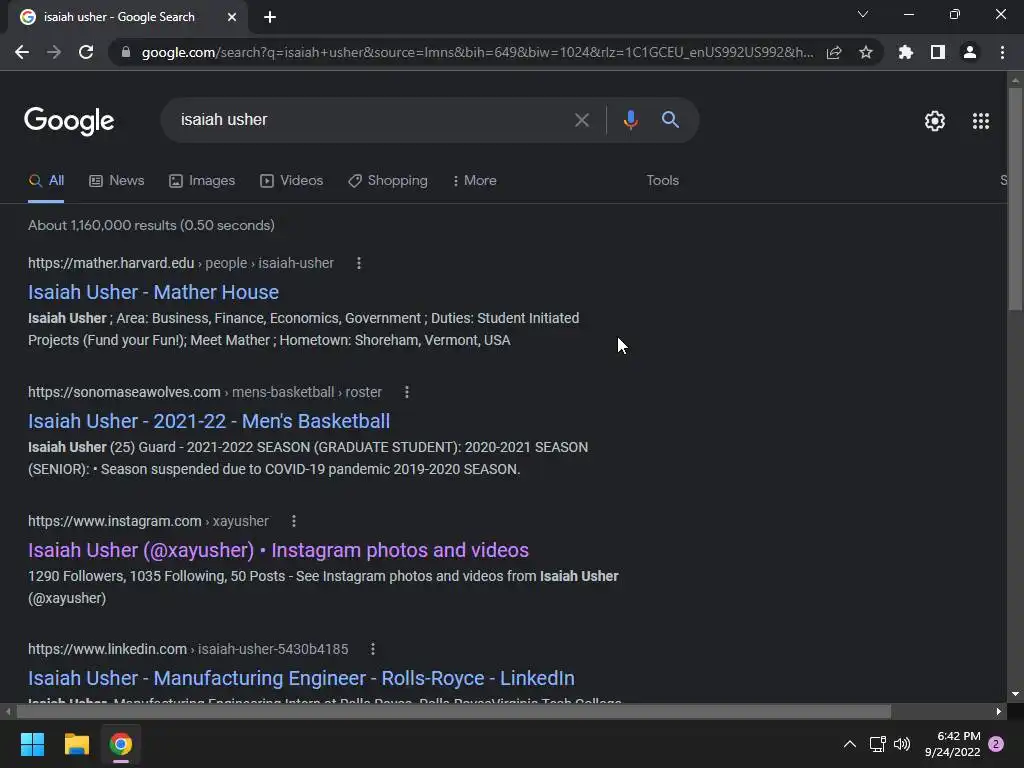Open the Chrome profile avatar
The height and width of the screenshot is (768, 1024).
(x=970, y=52)
